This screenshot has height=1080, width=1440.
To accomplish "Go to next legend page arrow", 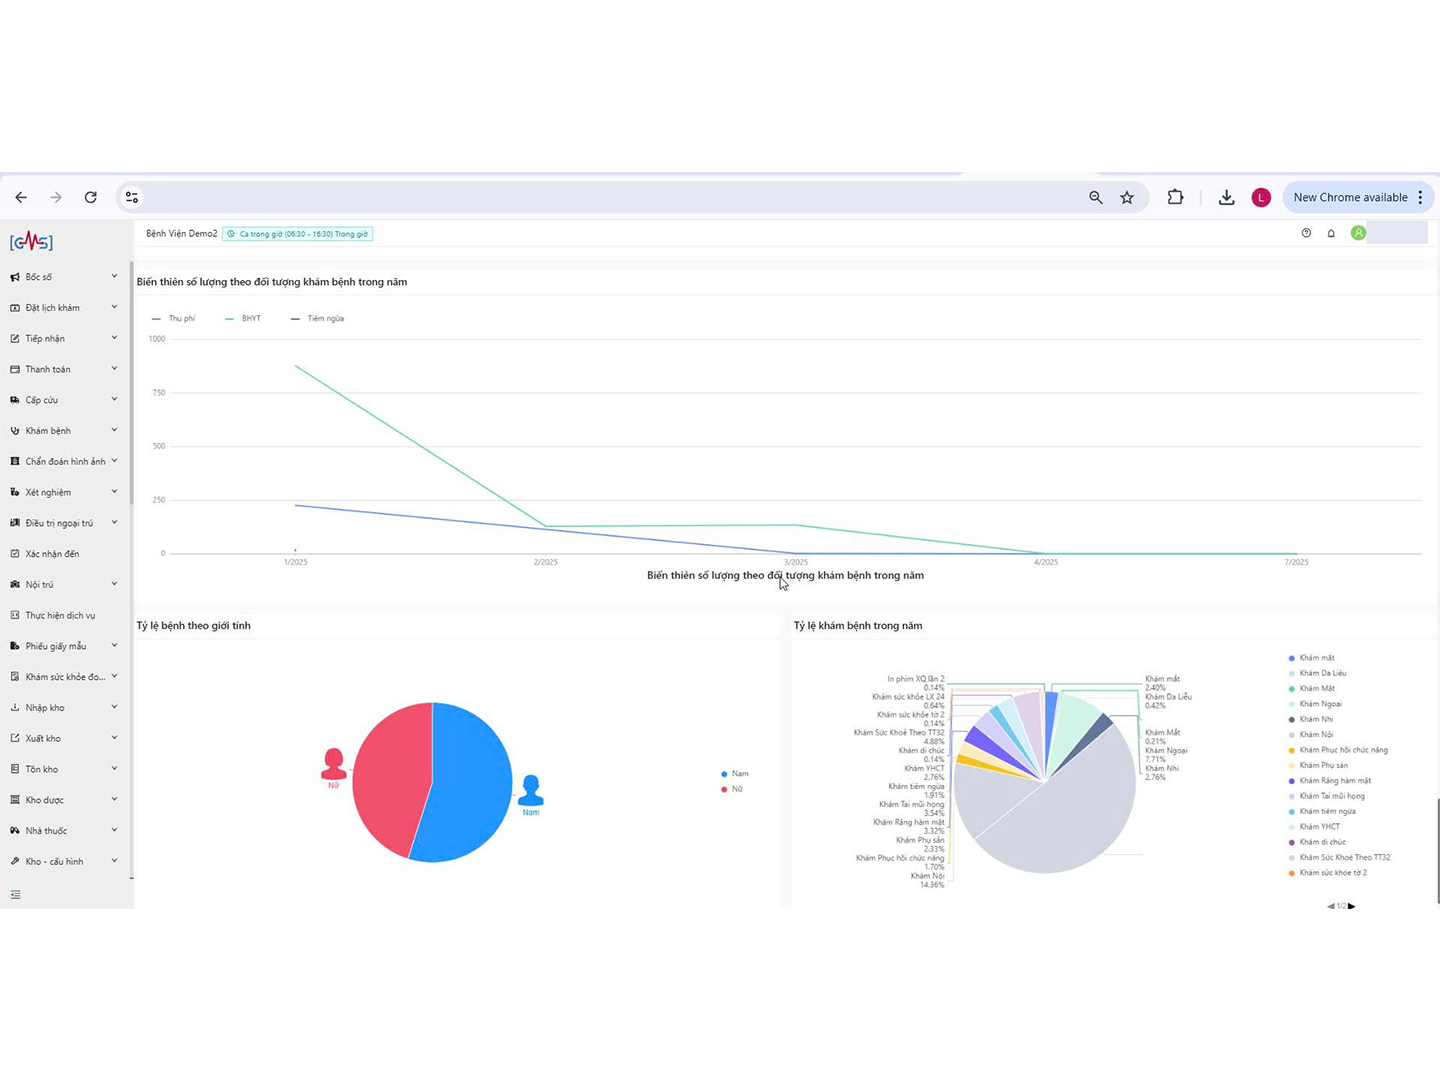I will (1352, 906).
